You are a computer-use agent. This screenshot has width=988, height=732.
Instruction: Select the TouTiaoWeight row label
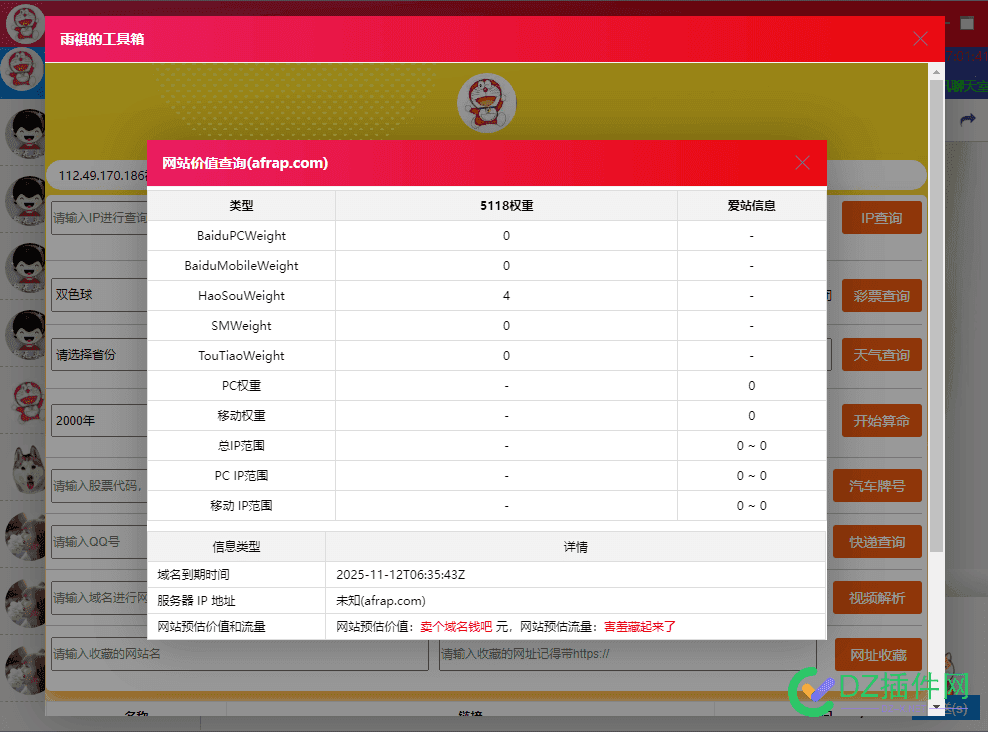click(241, 356)
